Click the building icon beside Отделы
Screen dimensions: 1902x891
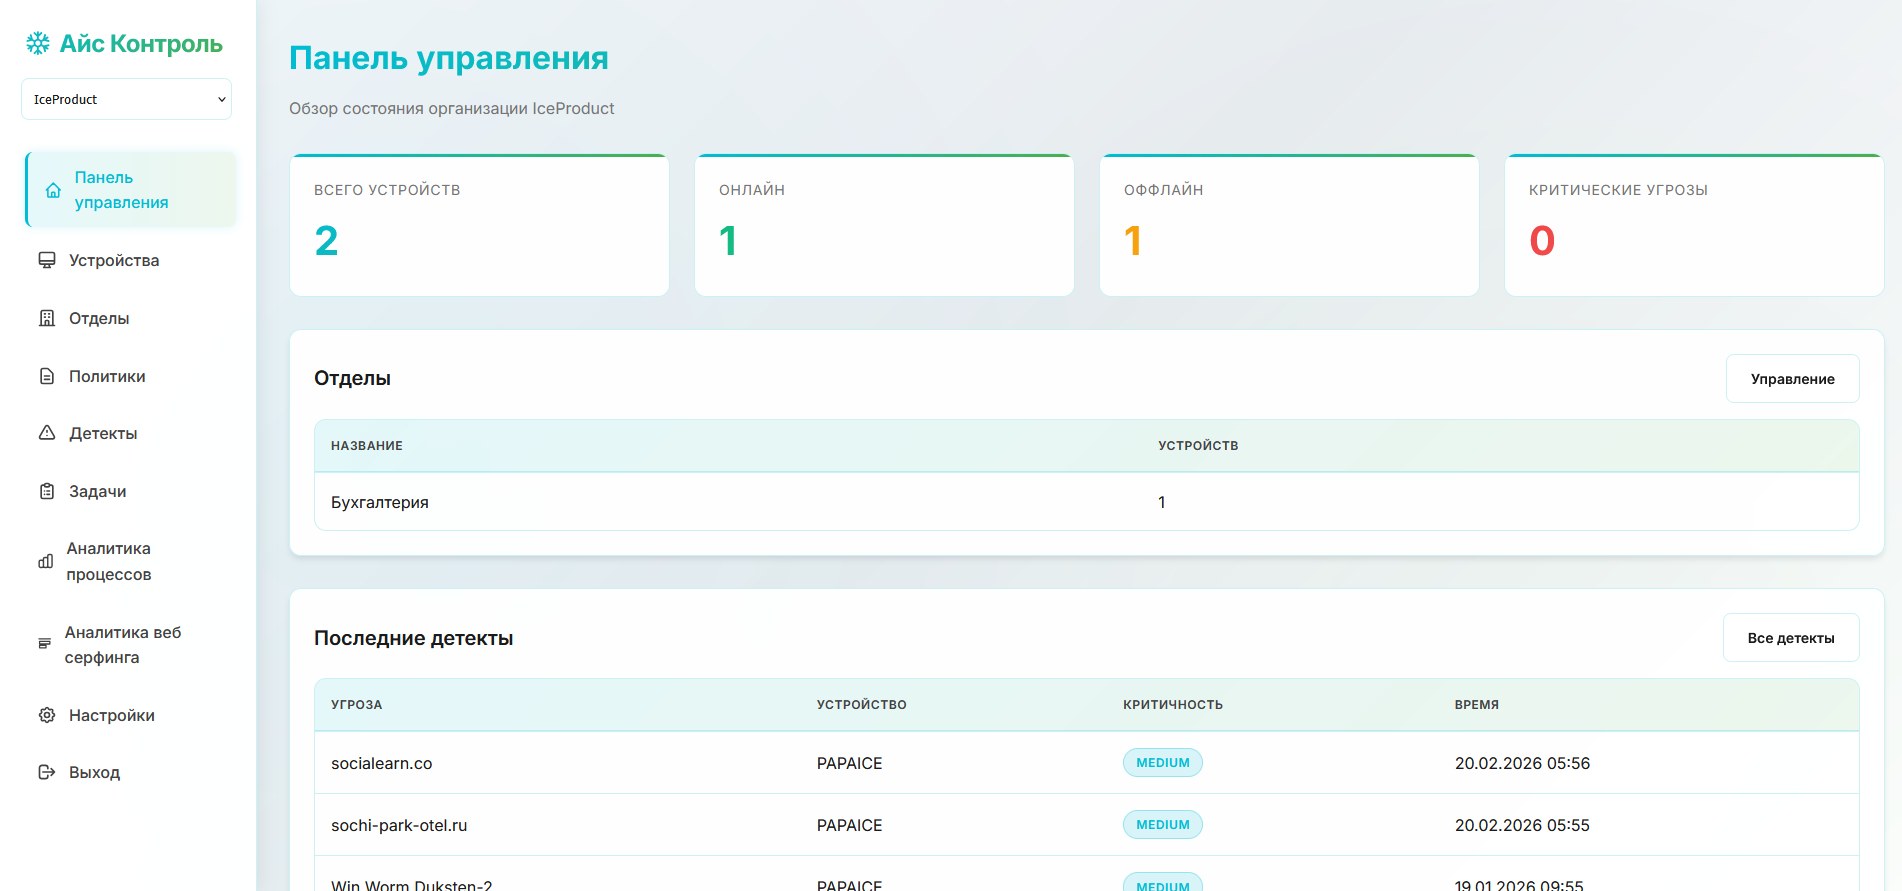(47, 318)
